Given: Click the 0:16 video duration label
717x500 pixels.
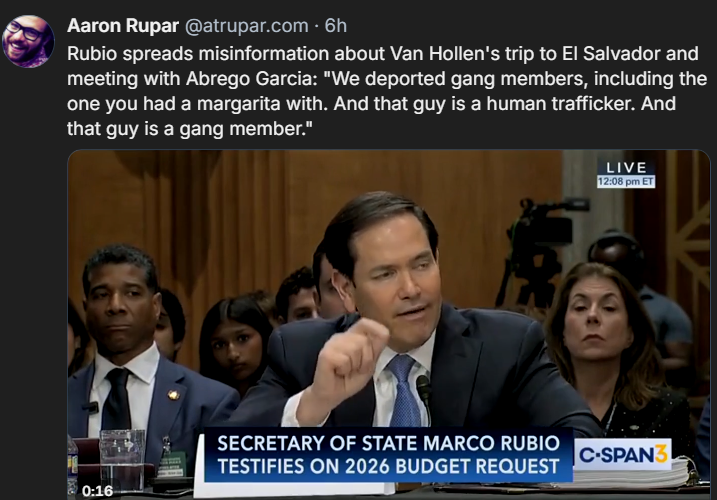Looking at the screenshot, I should (x=97, y=491).
